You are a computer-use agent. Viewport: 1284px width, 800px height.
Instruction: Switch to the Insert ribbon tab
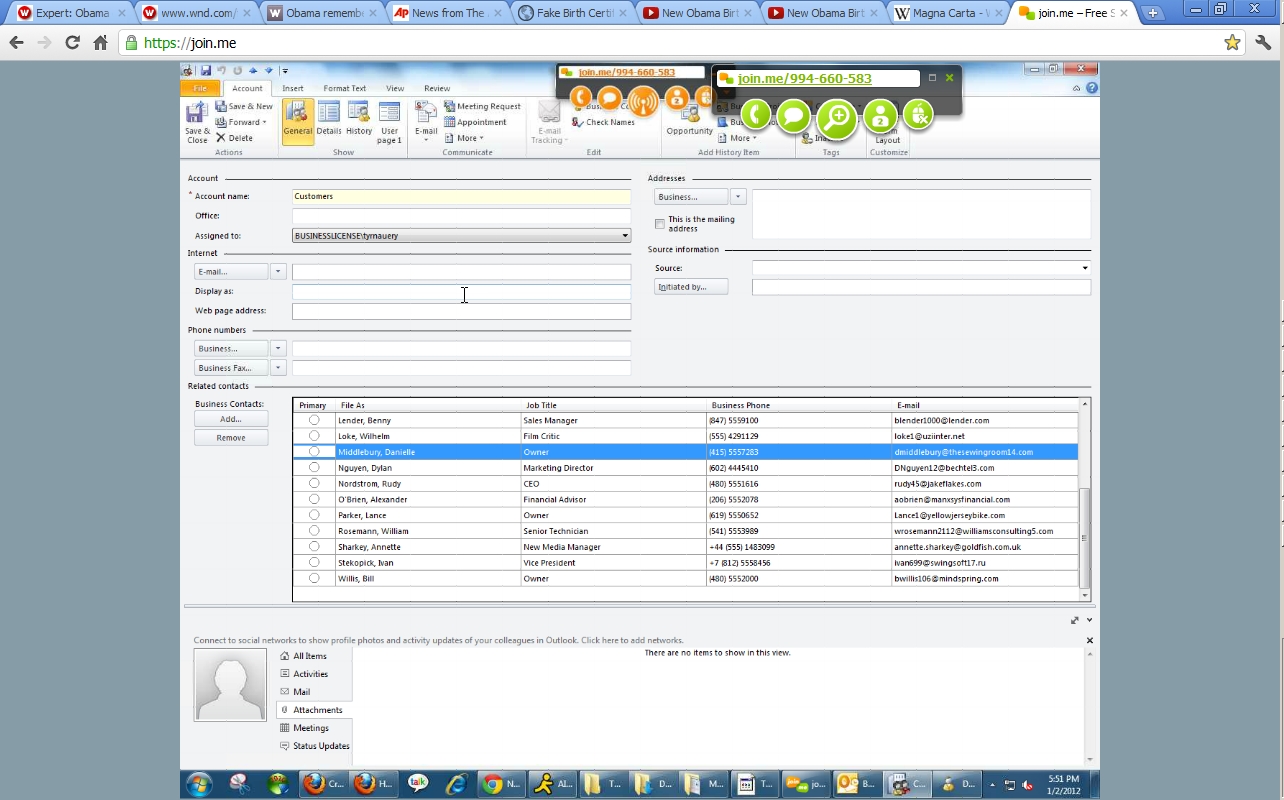[293, 88]
